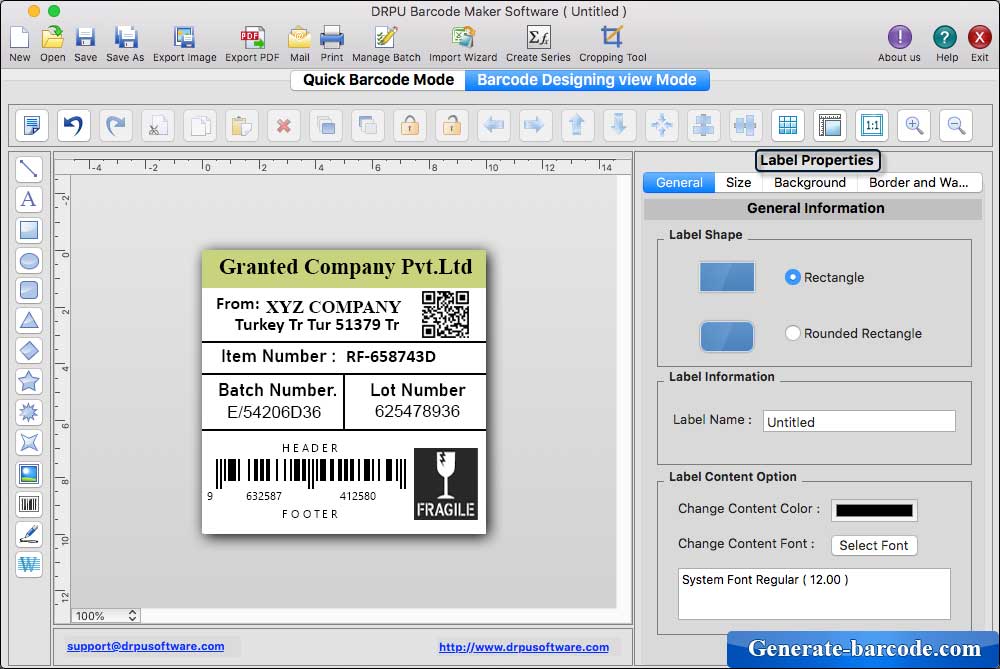The height and width of the screenshot is (669, 1000).
Task: Select the Rounded Rectangle shape tool
Action: pyautogui.click(x=29, y=291)
